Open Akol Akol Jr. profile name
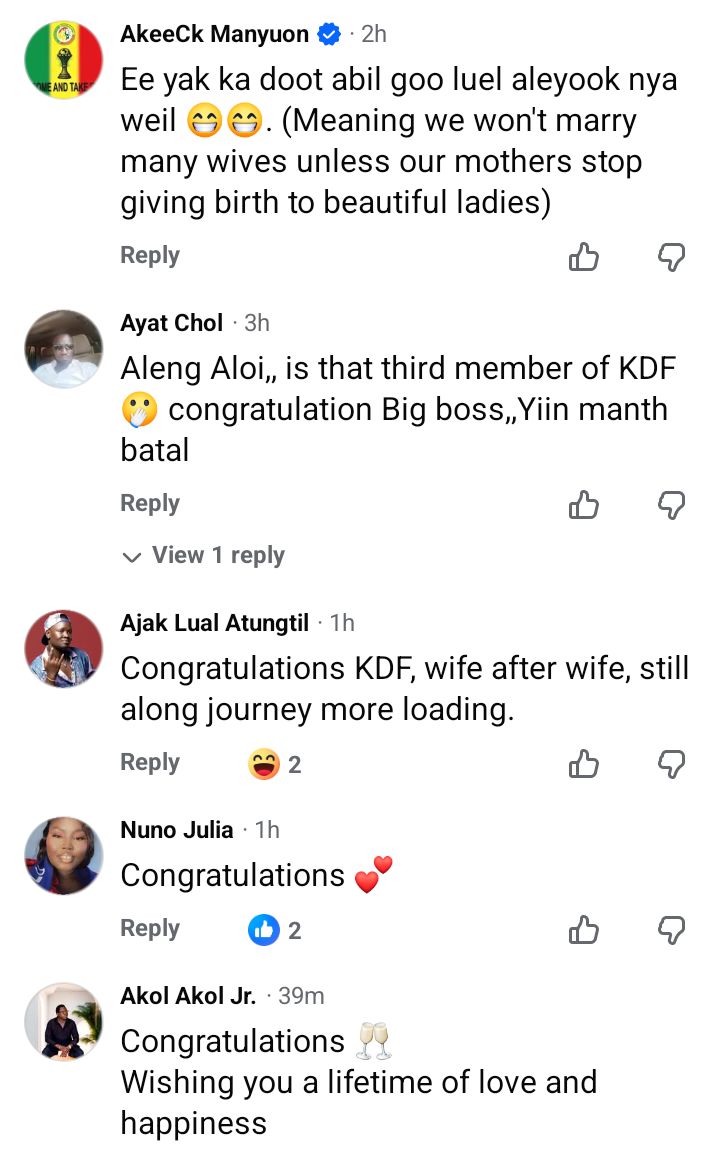This screenshot has height=1152, width=720. coord(188,996)
